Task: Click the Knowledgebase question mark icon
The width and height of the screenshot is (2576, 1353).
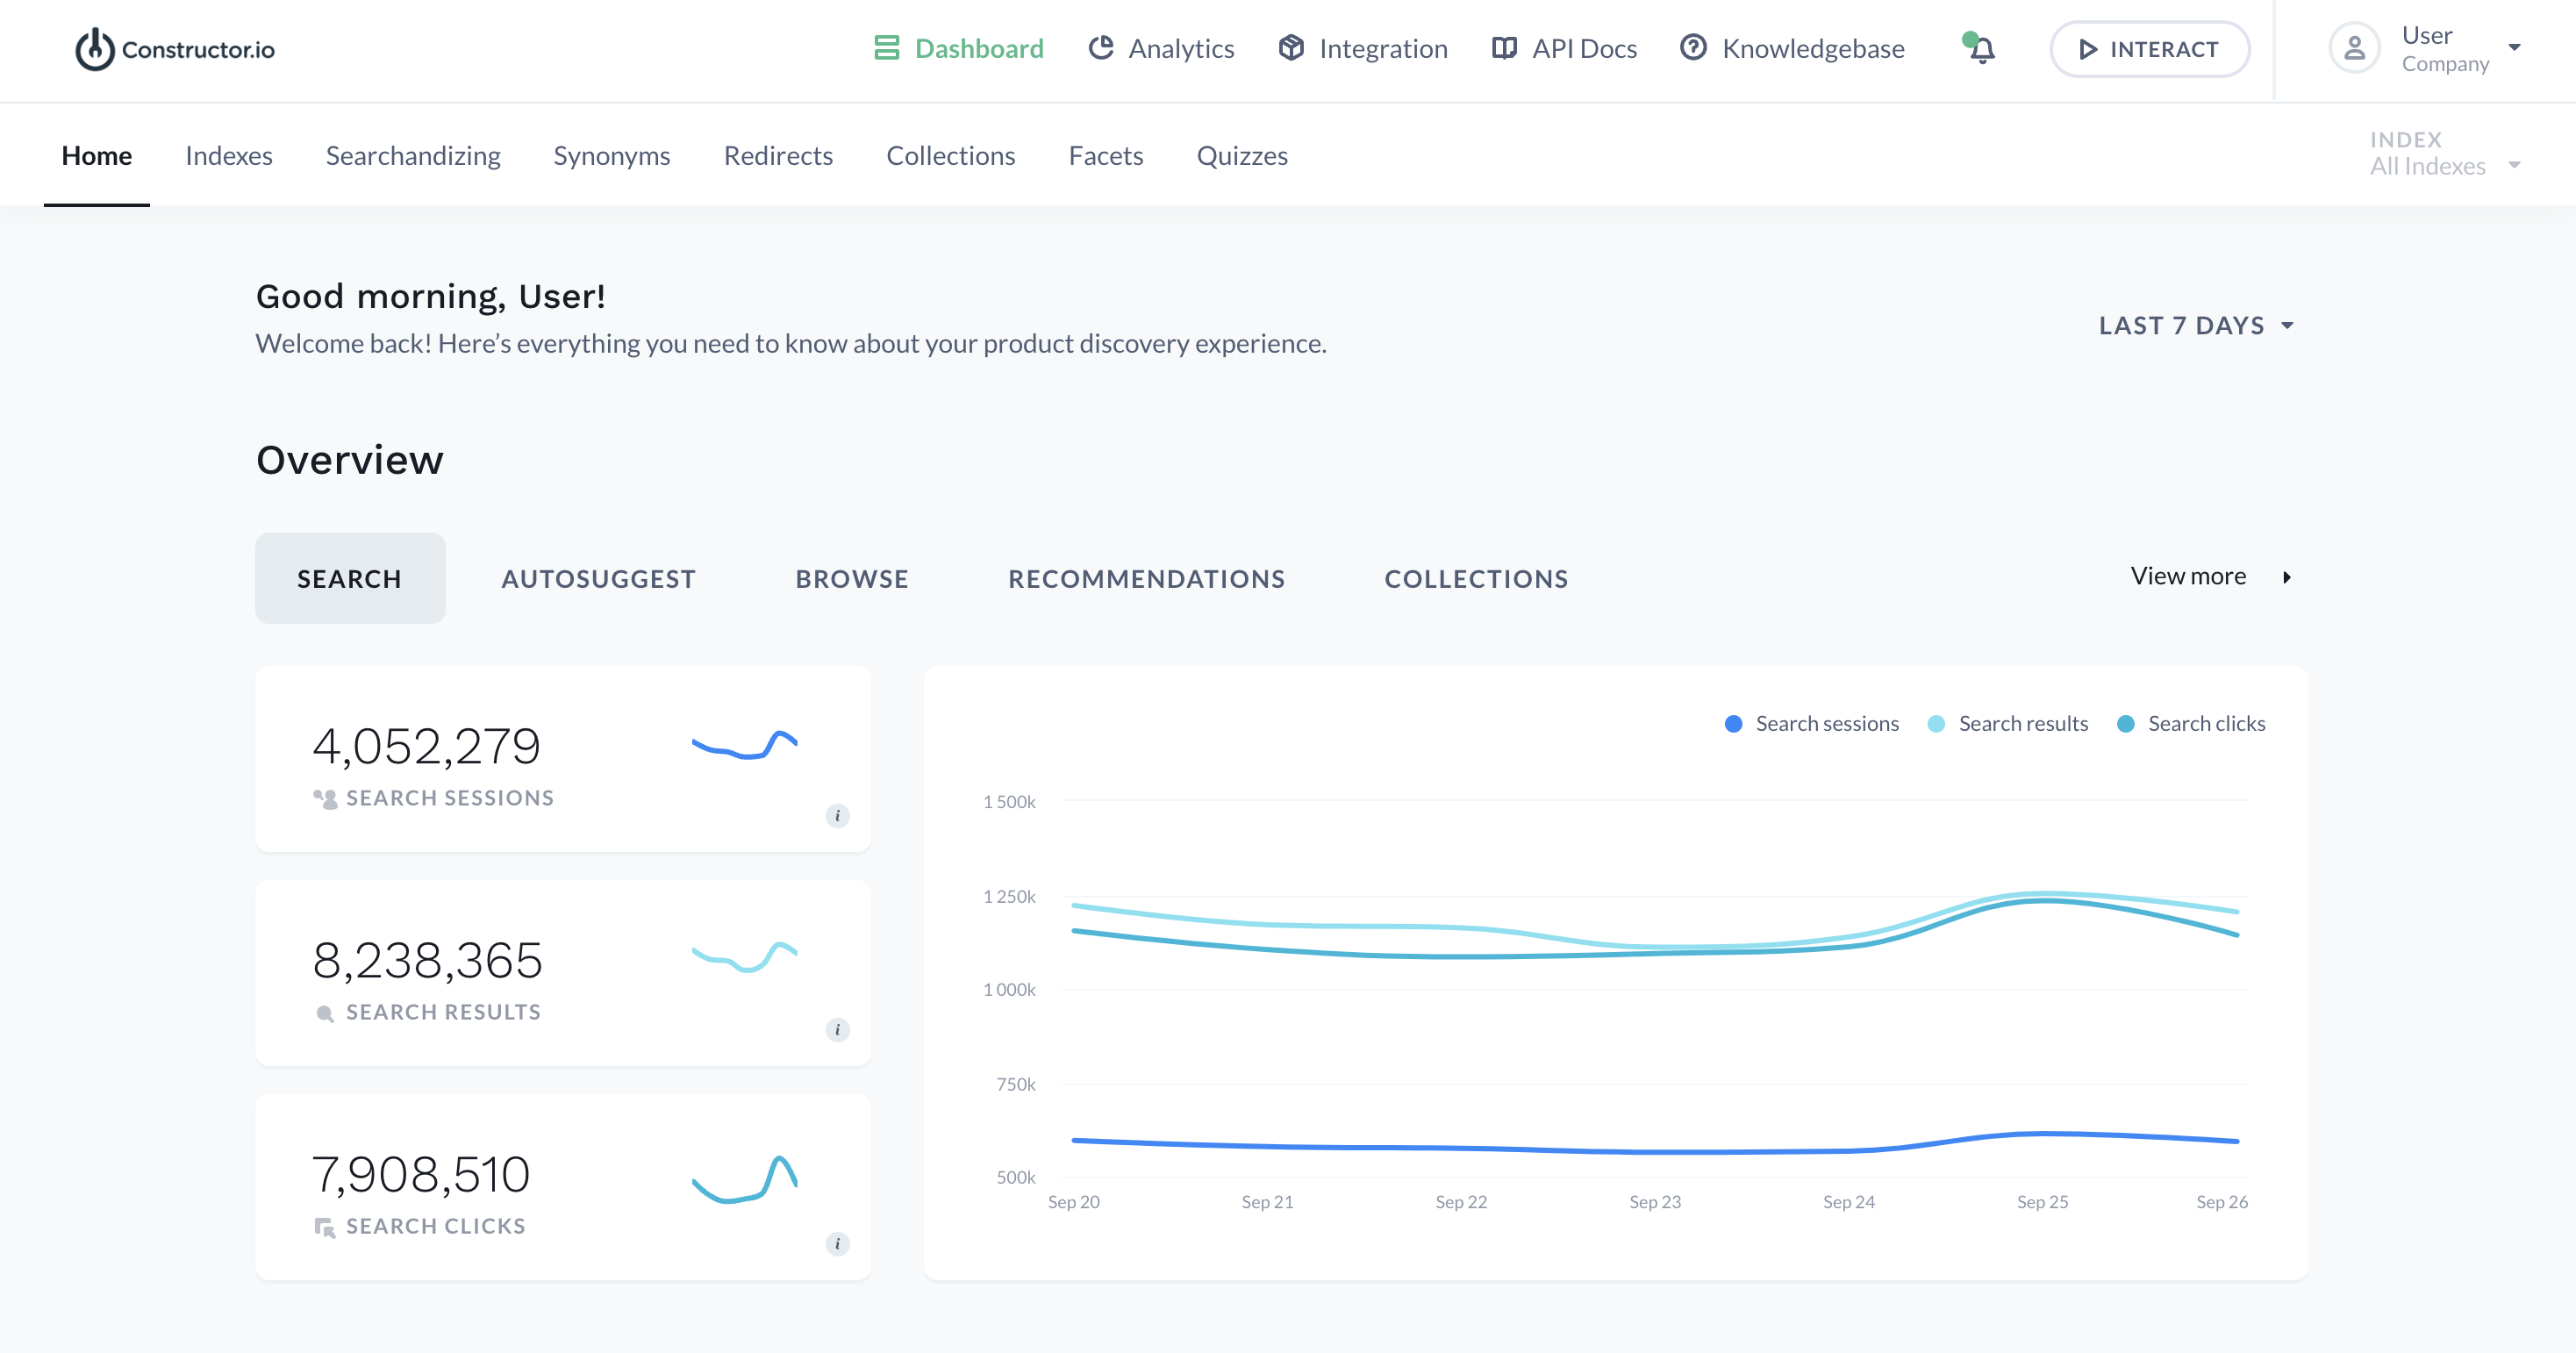Action: point(1693,48)
